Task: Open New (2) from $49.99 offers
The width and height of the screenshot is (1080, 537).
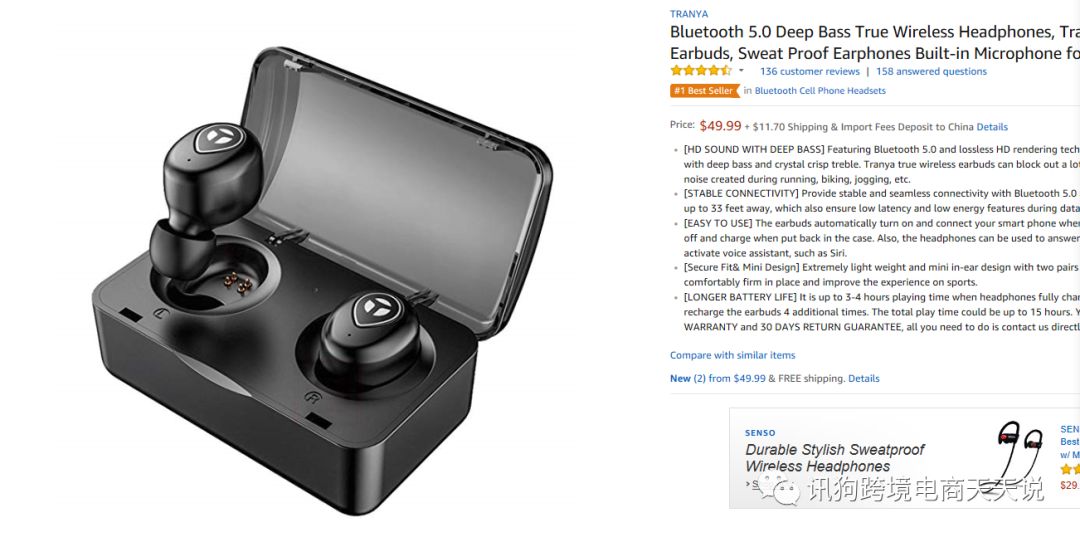Action: click(x=718, y=378)
